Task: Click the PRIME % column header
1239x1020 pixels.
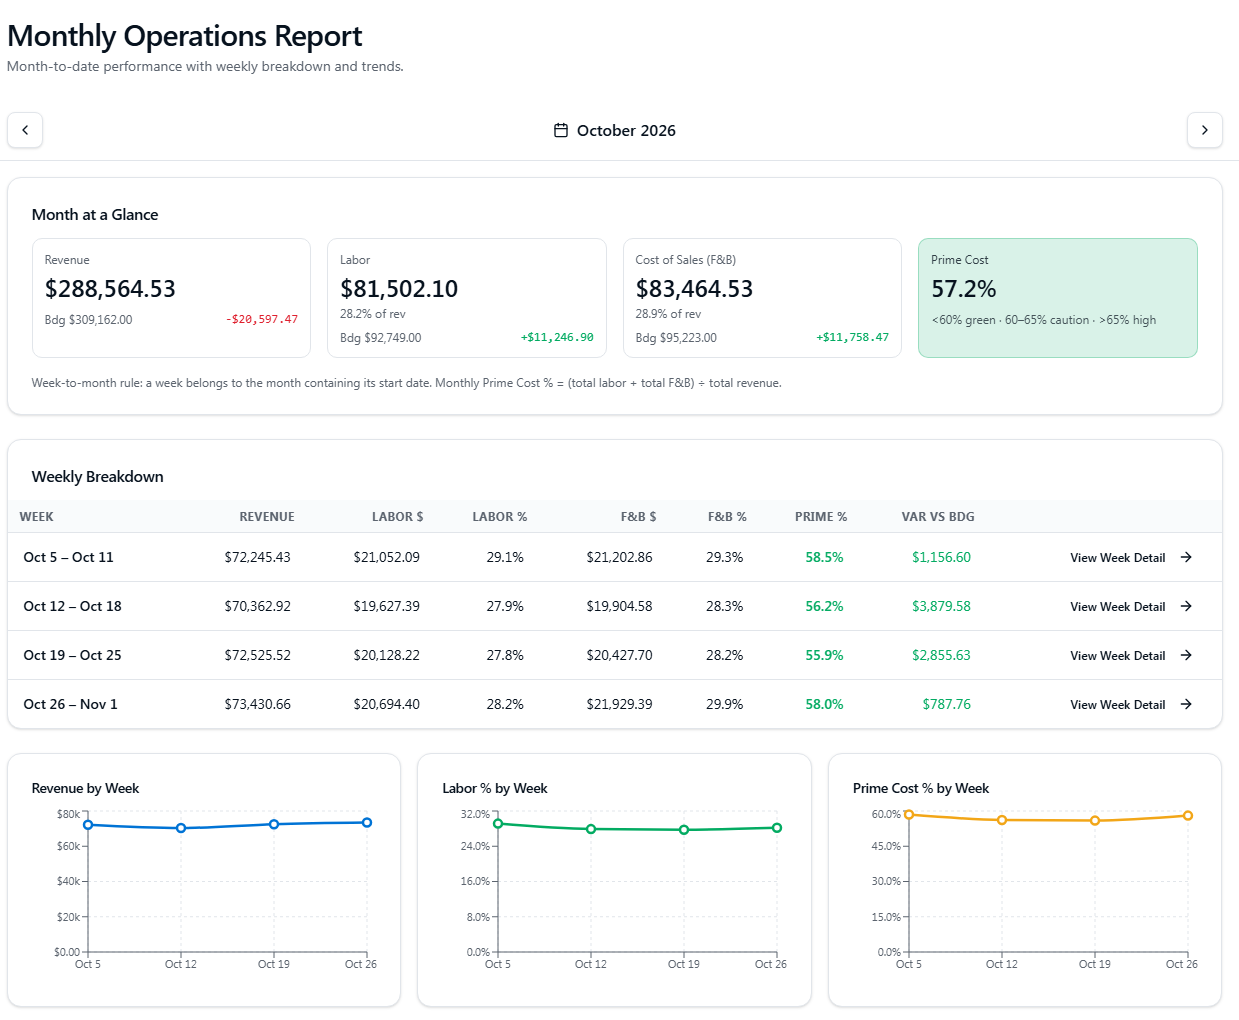Action: (821, 517)
